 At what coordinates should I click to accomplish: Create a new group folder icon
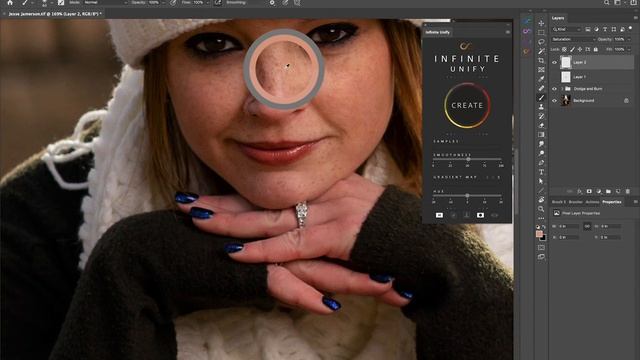[609, 191]
